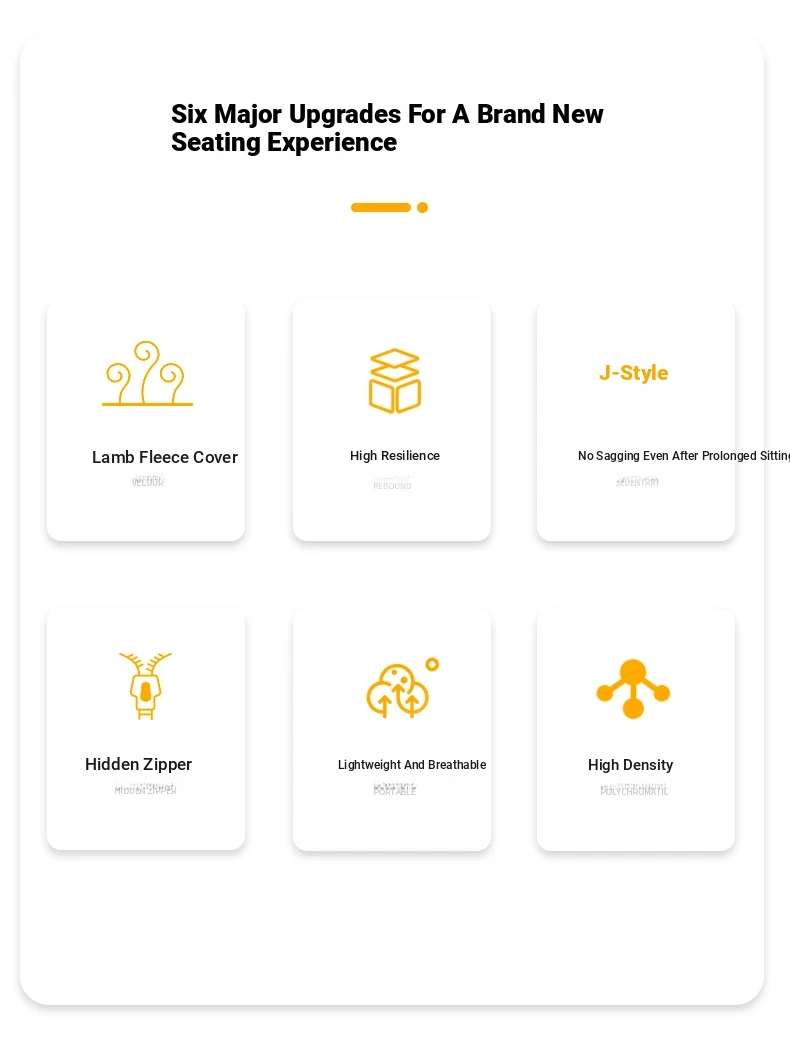
Task: Select the High Density label
Action: pos(630,765)
